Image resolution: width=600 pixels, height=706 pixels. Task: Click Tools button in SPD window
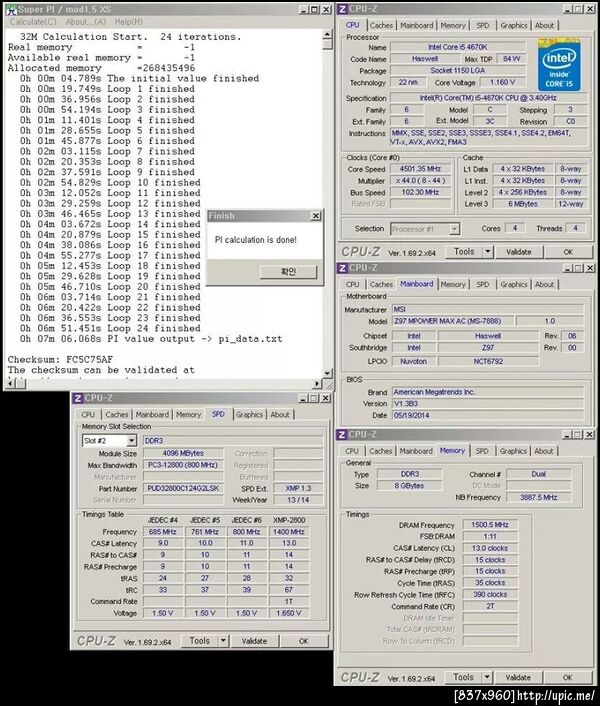pos(199,641)
